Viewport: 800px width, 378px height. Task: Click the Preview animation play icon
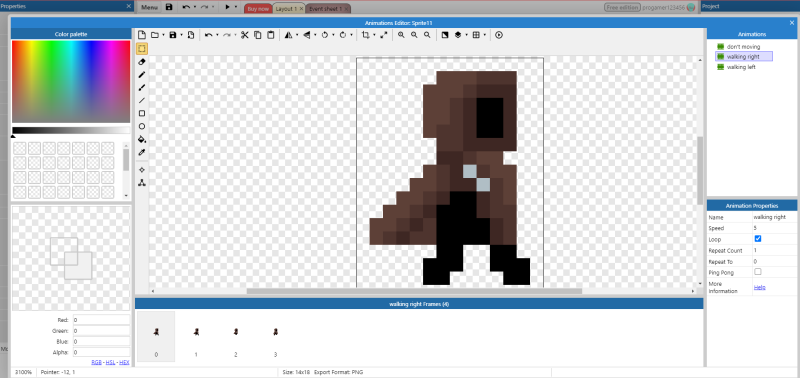pos(499,35)
